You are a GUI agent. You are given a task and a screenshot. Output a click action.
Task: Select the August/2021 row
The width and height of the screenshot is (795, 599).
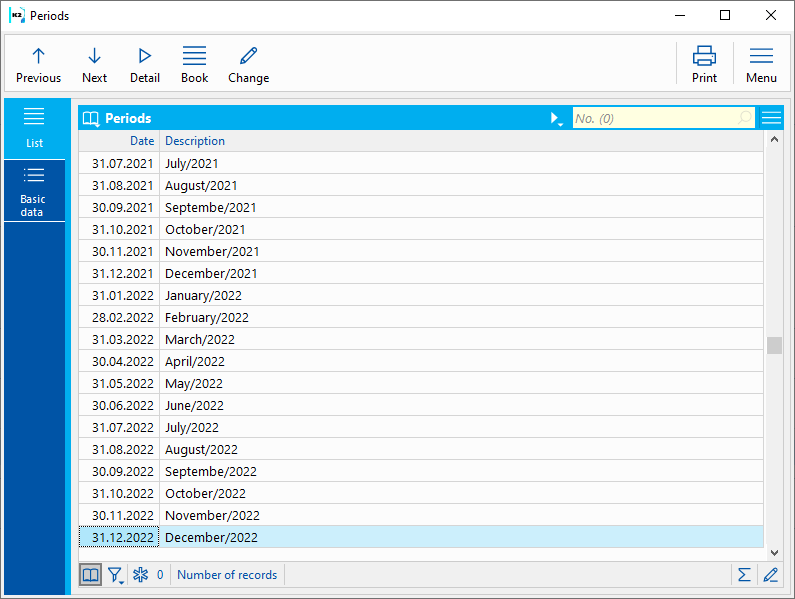pyautogui.click(x=421, y=185)
